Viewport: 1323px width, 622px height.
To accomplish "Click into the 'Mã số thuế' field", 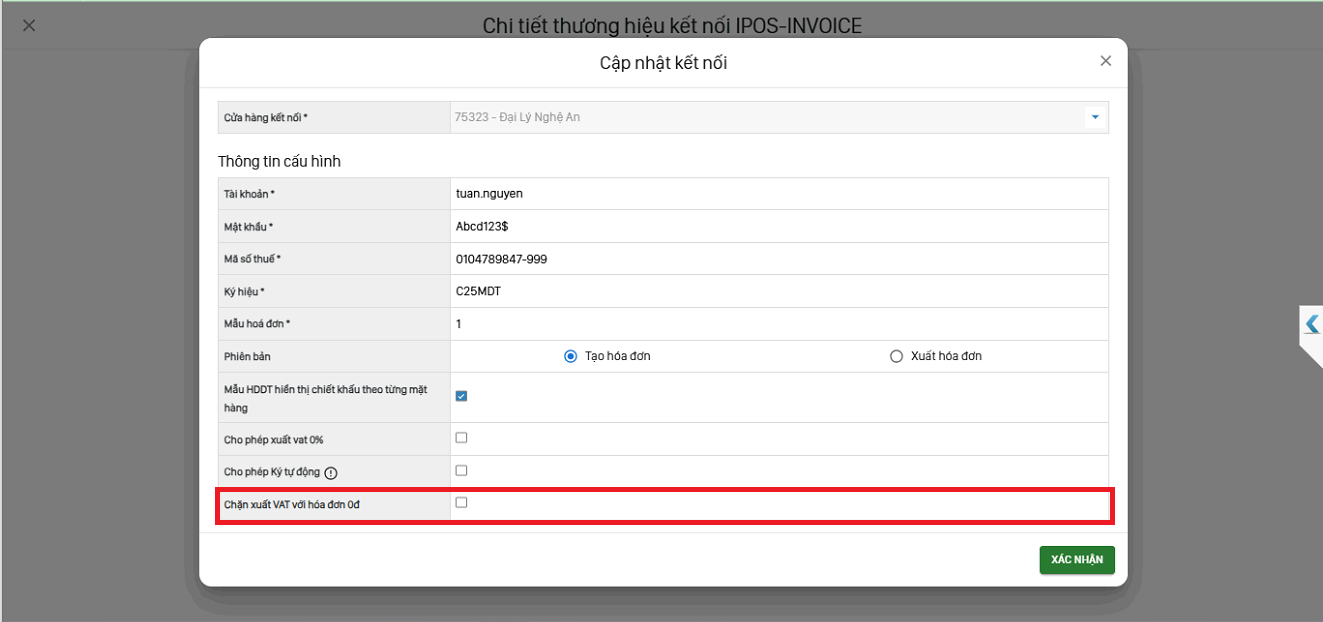I will coord(778,259).
